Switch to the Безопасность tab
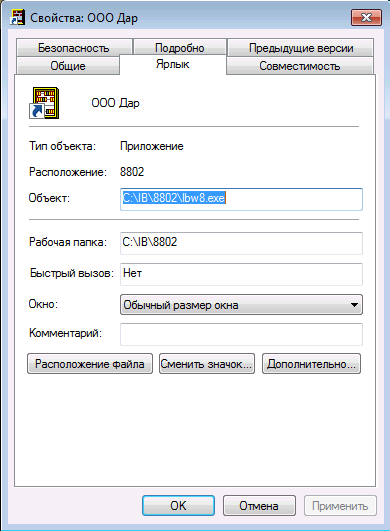This screenshot has height=531, width=390. click(74, 48)
